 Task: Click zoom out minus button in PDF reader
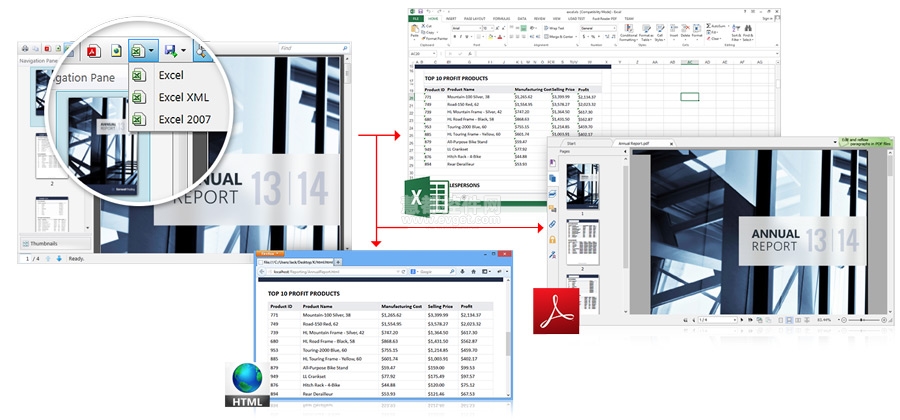pyautogui.click(x=844, y=320)
